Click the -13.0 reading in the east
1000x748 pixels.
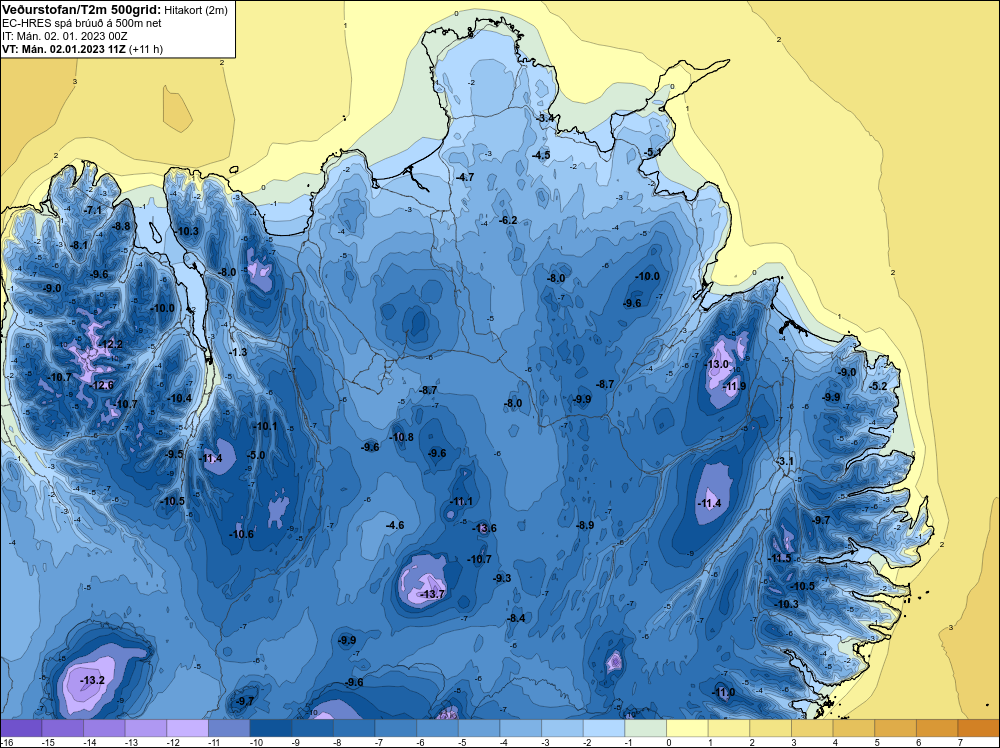717,364
